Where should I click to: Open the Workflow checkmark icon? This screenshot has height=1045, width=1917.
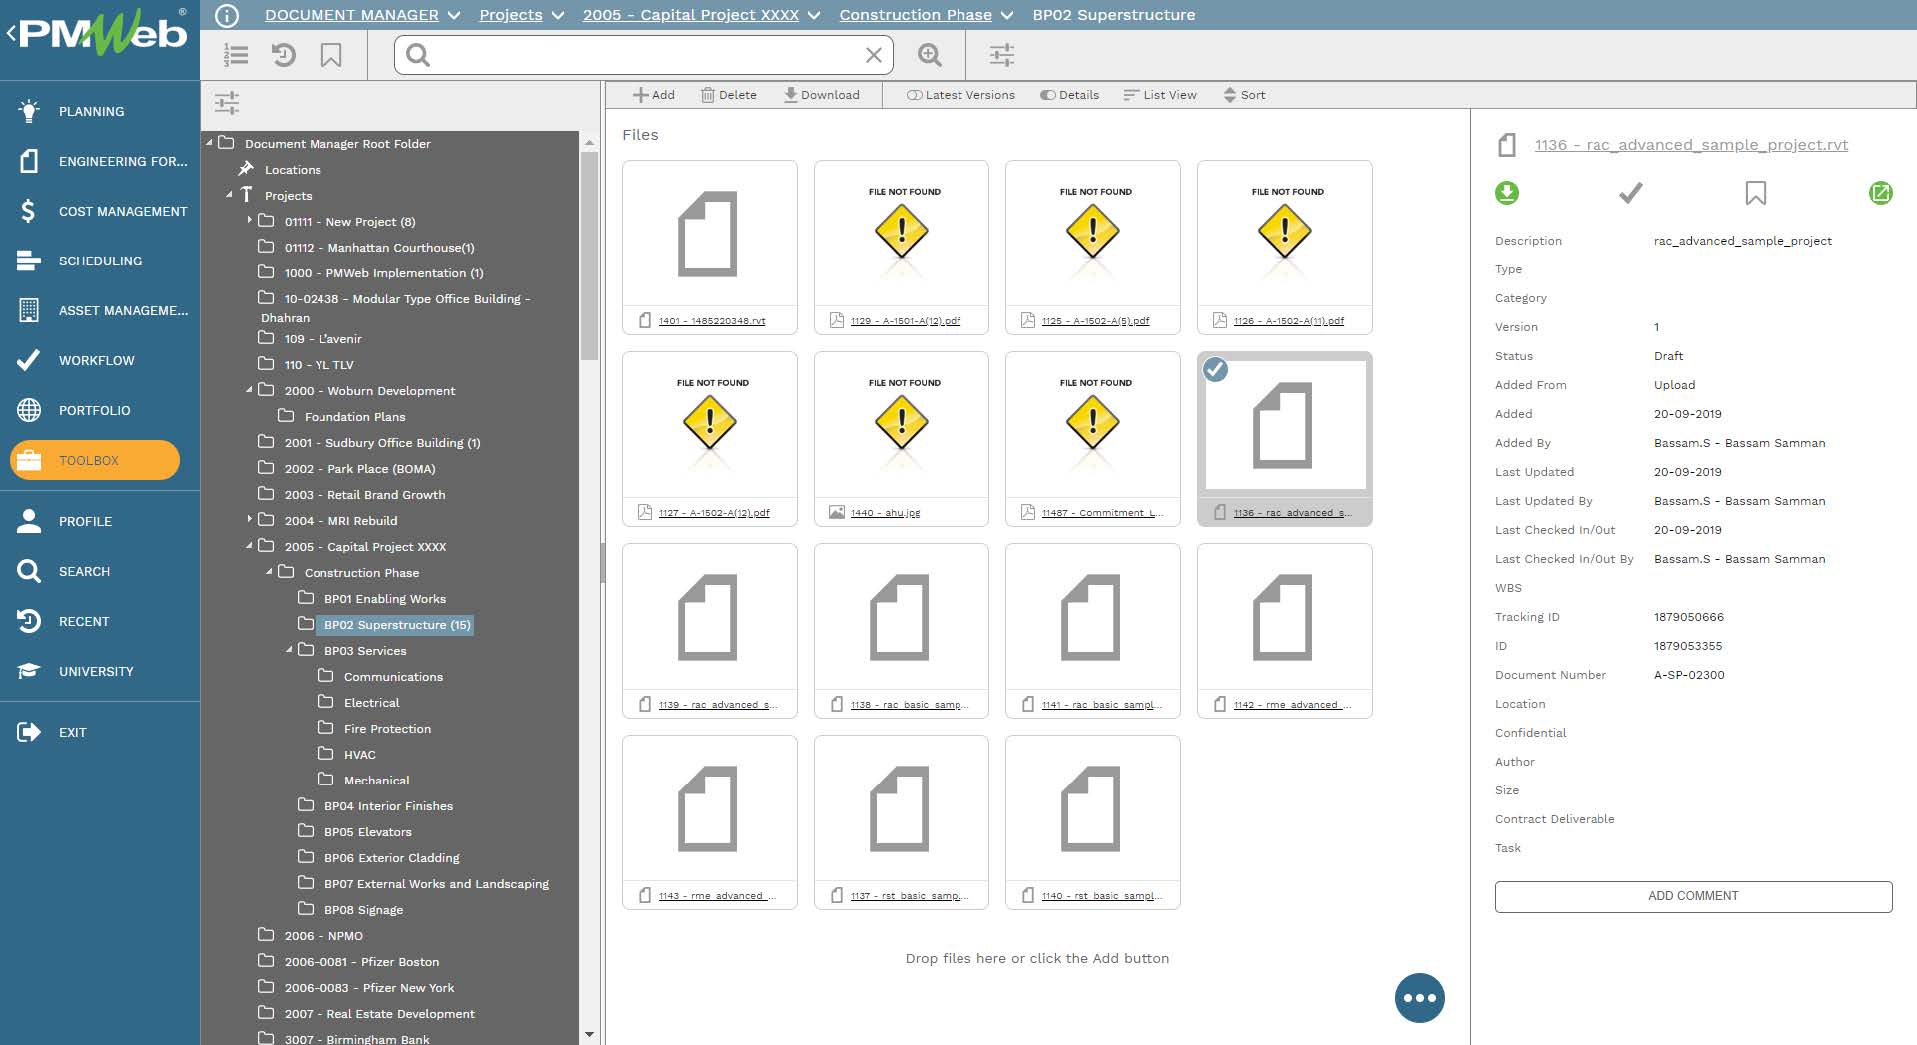pos(29,360)
